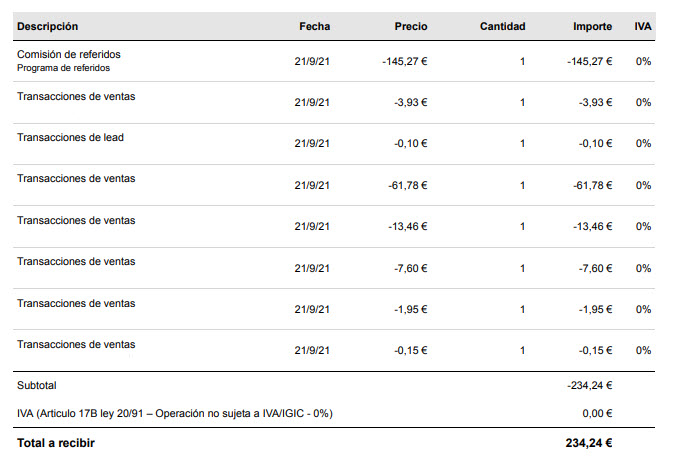Click the Importe column header
The width and height of the screenshot is (678, 476).
pyautogui.click(x=593, y=26)
